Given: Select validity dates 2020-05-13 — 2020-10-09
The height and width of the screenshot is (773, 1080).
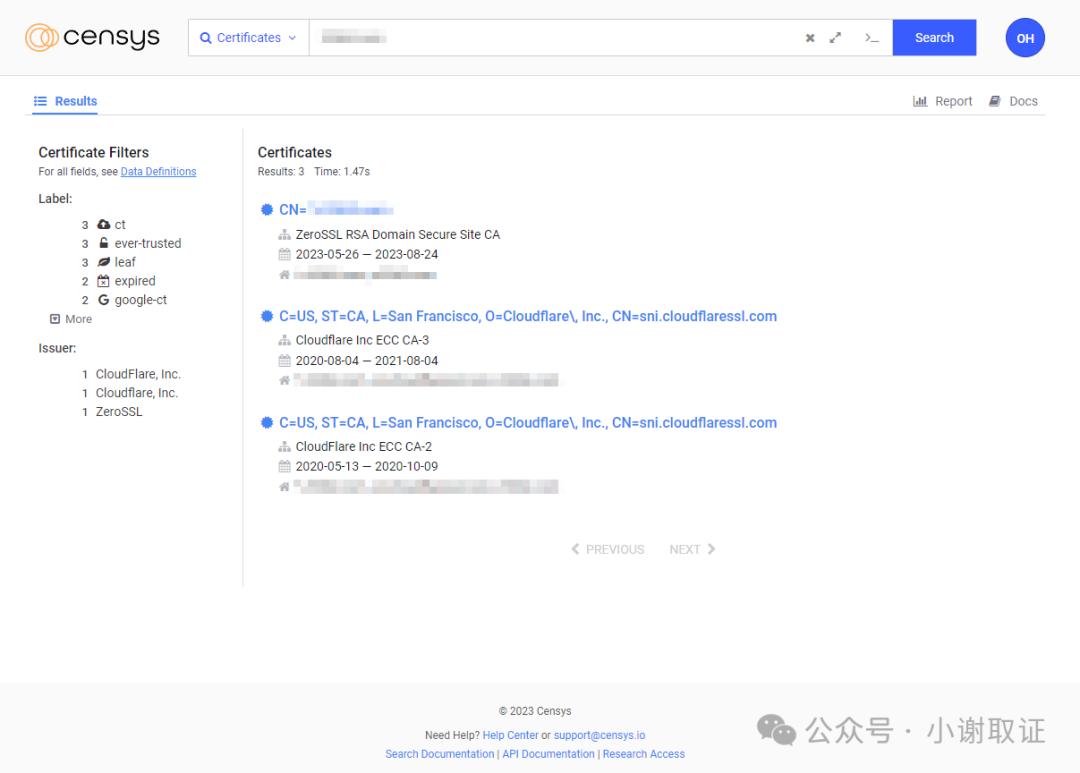Looking at the screenshot, I should coord(366,466).
